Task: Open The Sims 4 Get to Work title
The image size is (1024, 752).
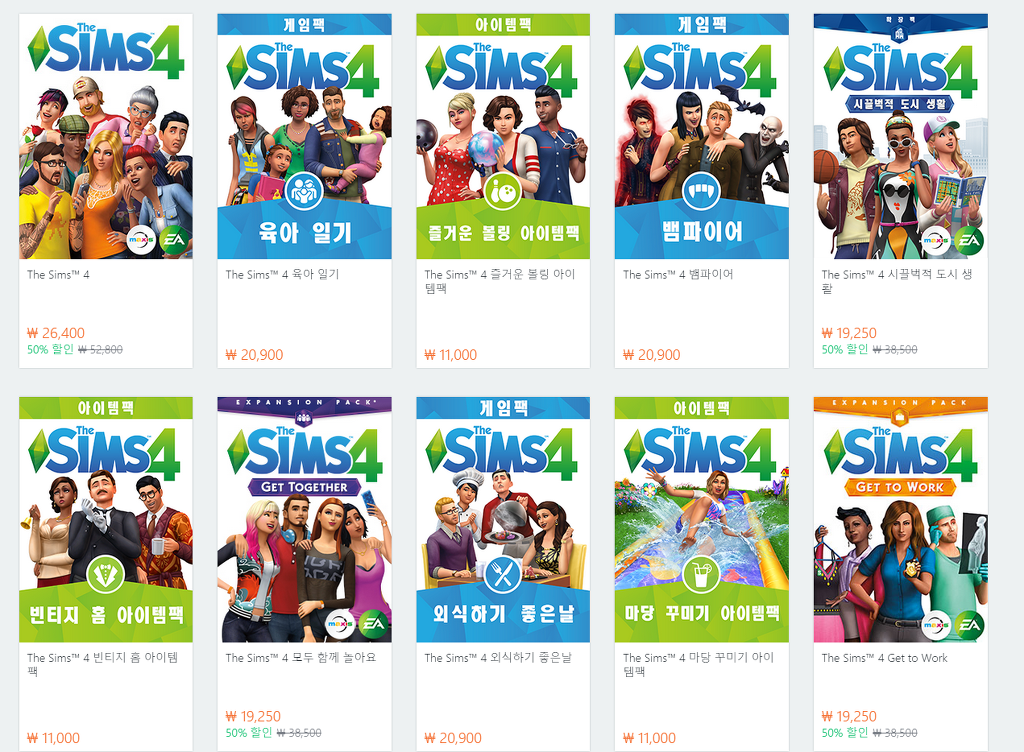Action: pyautogui.click(x=884, y=658)
